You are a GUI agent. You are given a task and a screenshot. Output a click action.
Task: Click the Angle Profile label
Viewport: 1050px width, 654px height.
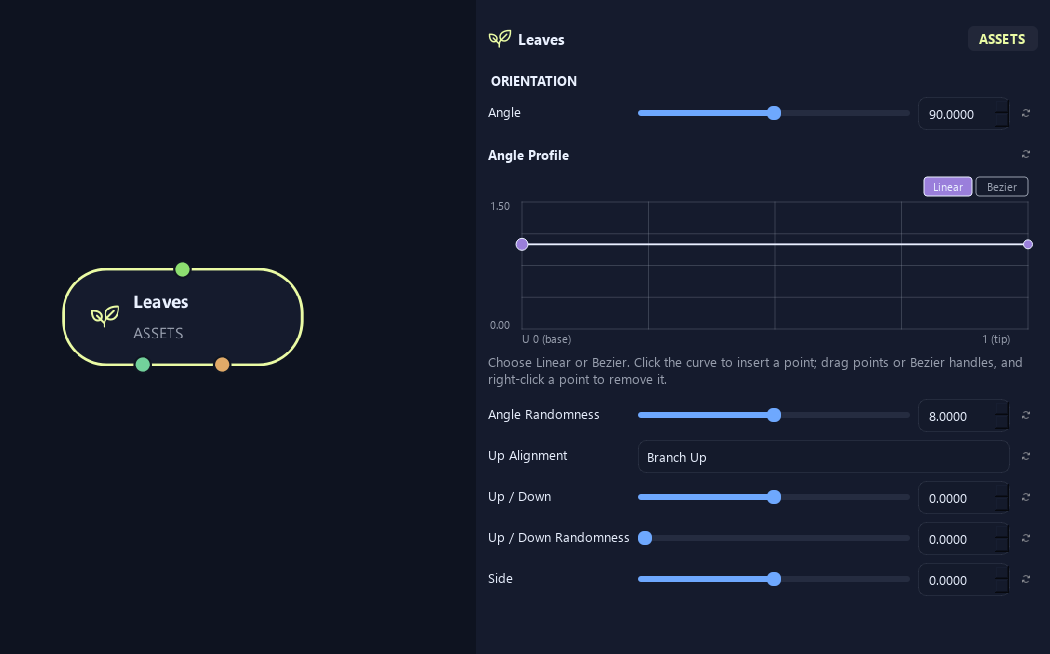tap(528, 155)
